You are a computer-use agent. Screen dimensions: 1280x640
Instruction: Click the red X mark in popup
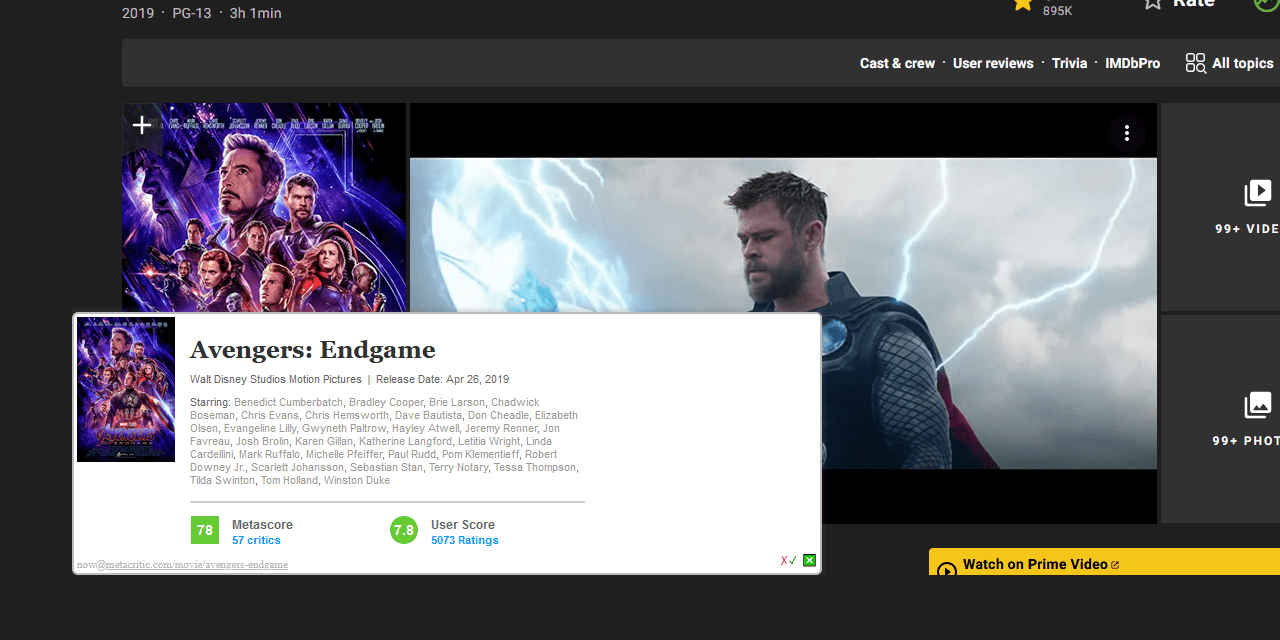pos(784,561)
